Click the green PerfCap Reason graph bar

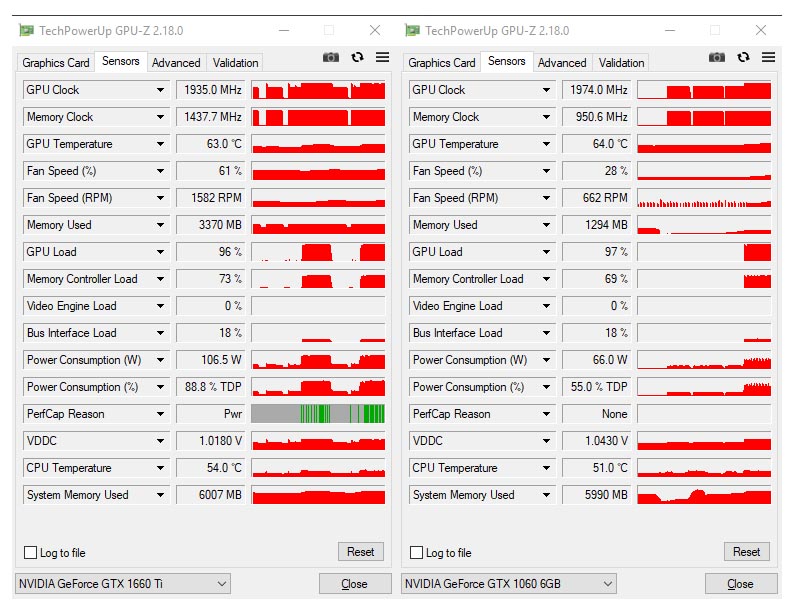pyautogui.click(x=318, y=414)
